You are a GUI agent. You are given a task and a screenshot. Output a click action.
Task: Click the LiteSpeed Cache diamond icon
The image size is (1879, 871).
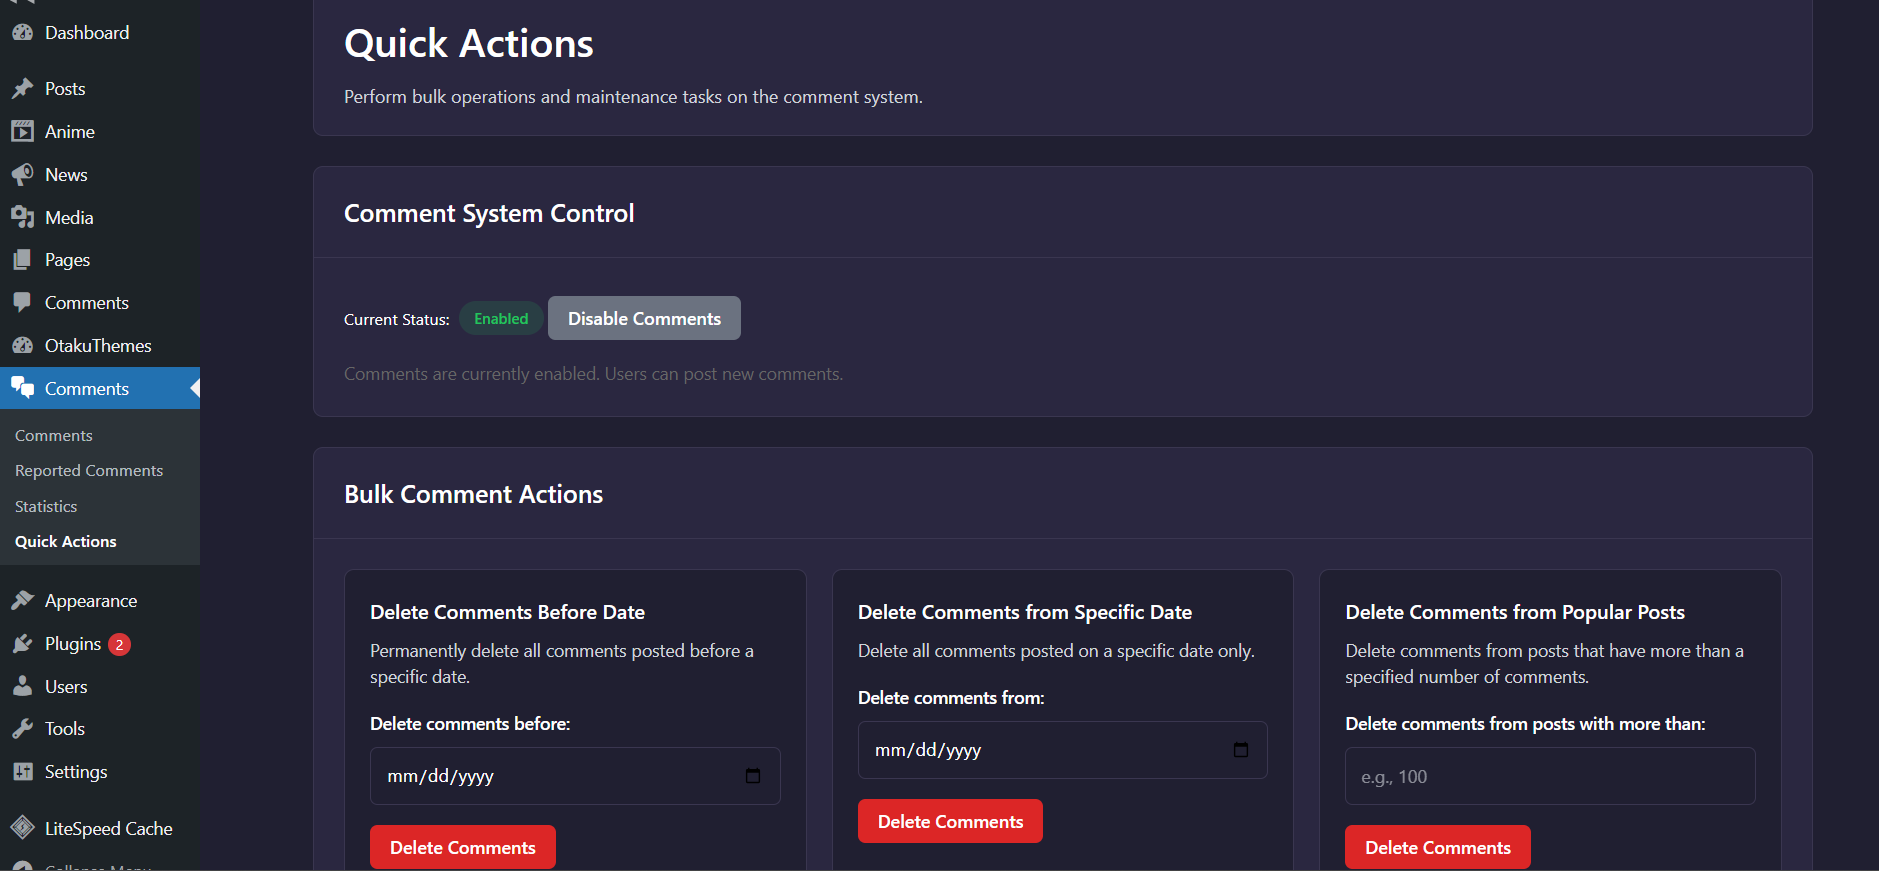pos(22,828)
